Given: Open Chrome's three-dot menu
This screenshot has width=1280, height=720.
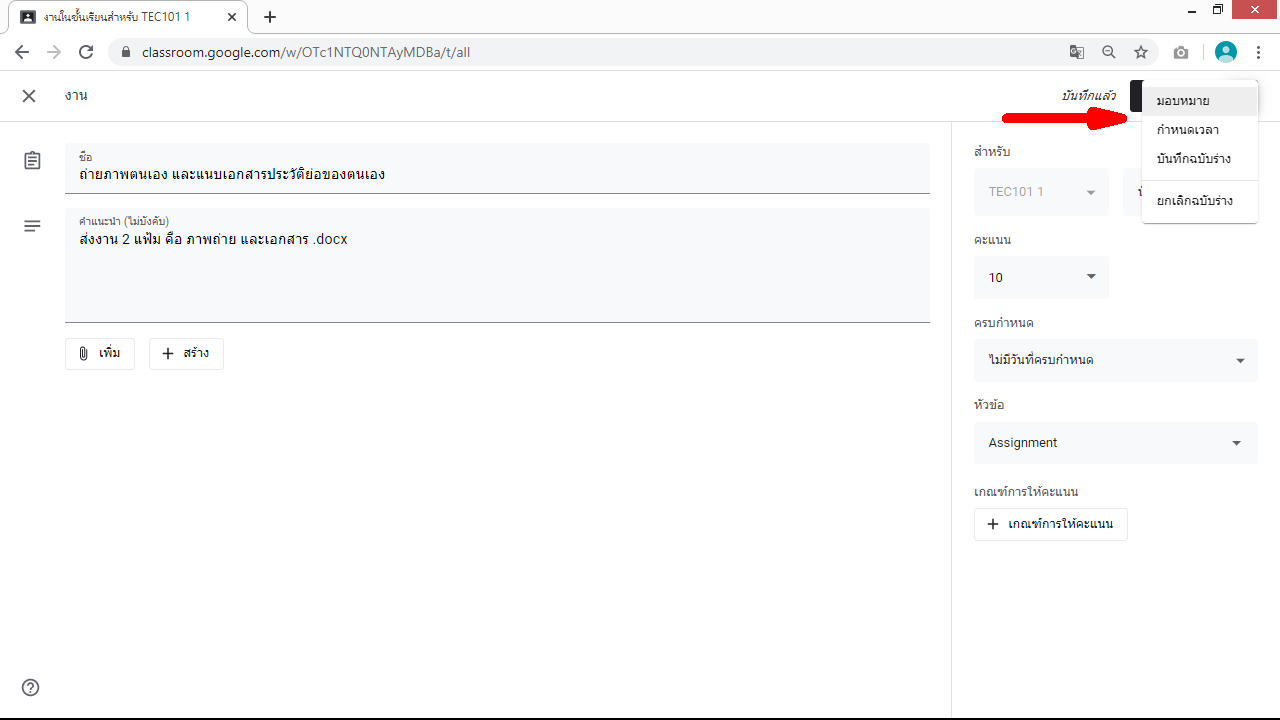Looking at the screenshot, I should (1258, 52).
